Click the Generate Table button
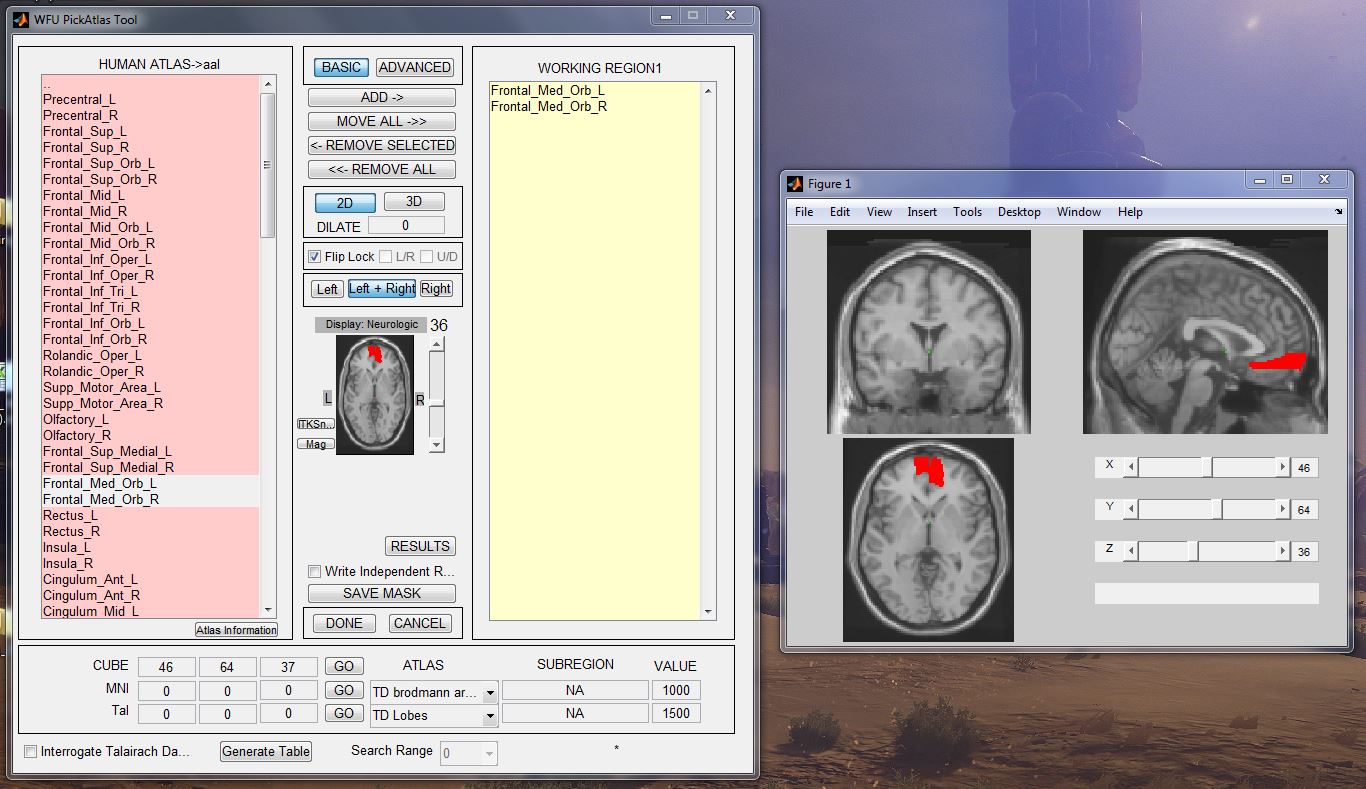This screenshot has width=1366, height=789. click(x=266, y=752)
